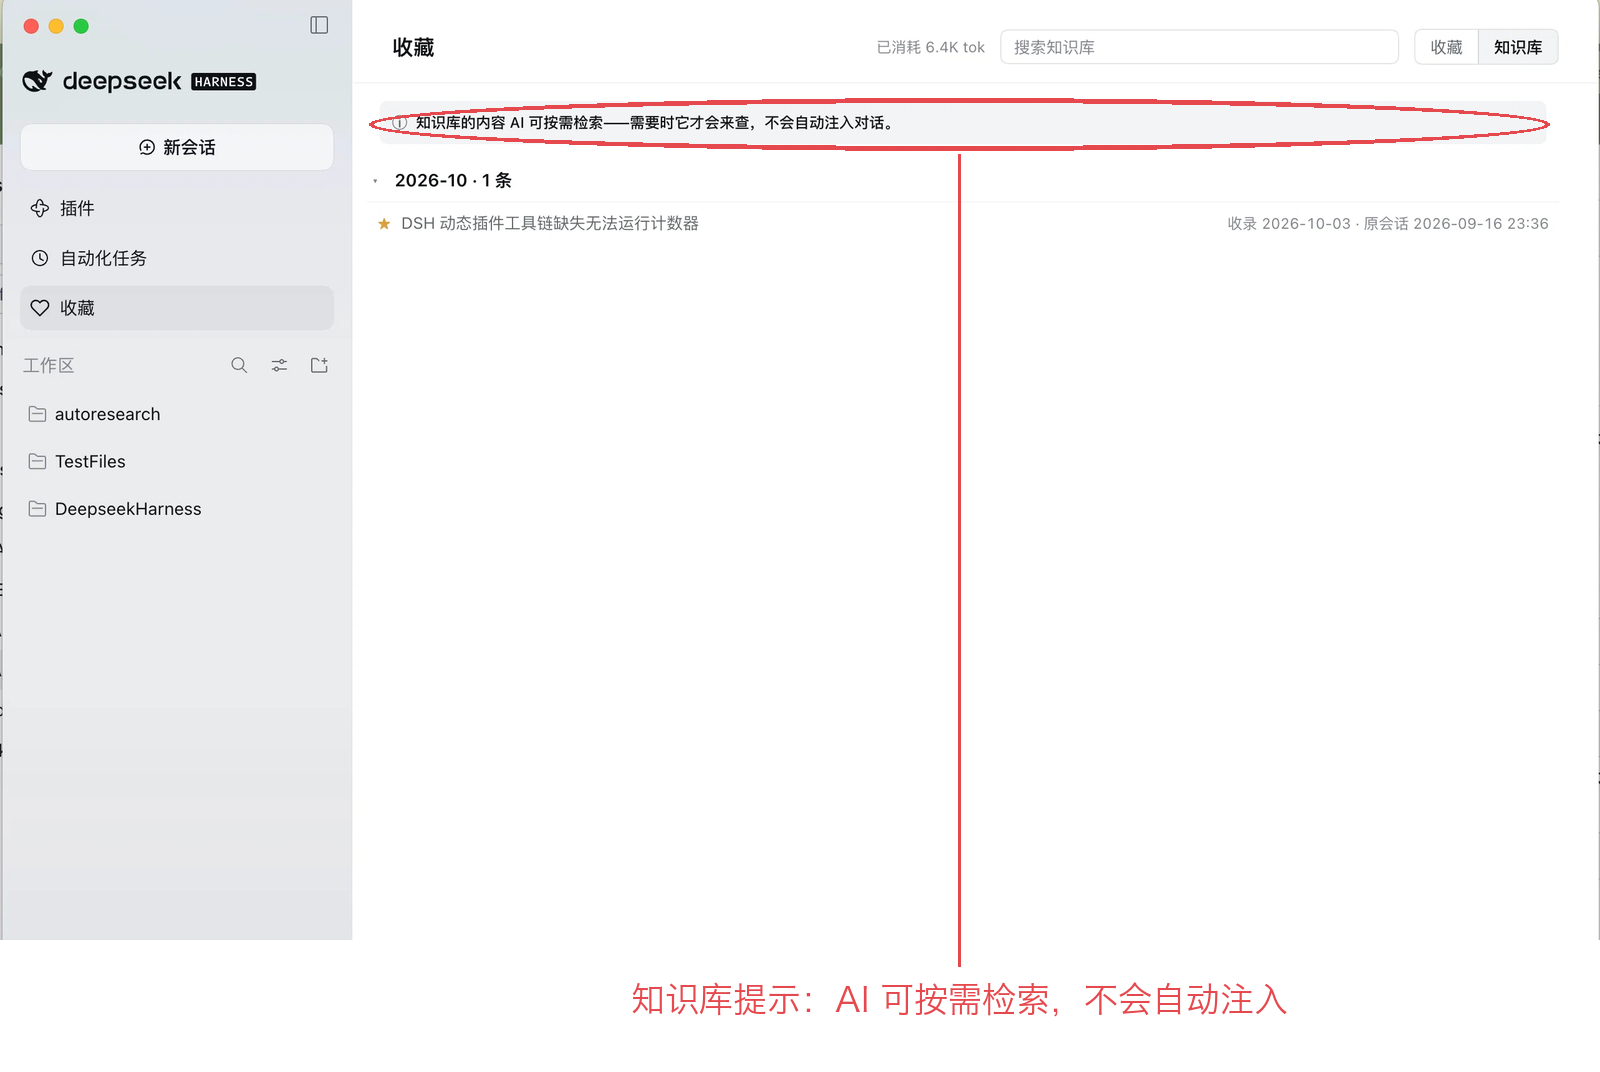Click the 收藏 page title
1600x1072 pixels.
point(413,47)
